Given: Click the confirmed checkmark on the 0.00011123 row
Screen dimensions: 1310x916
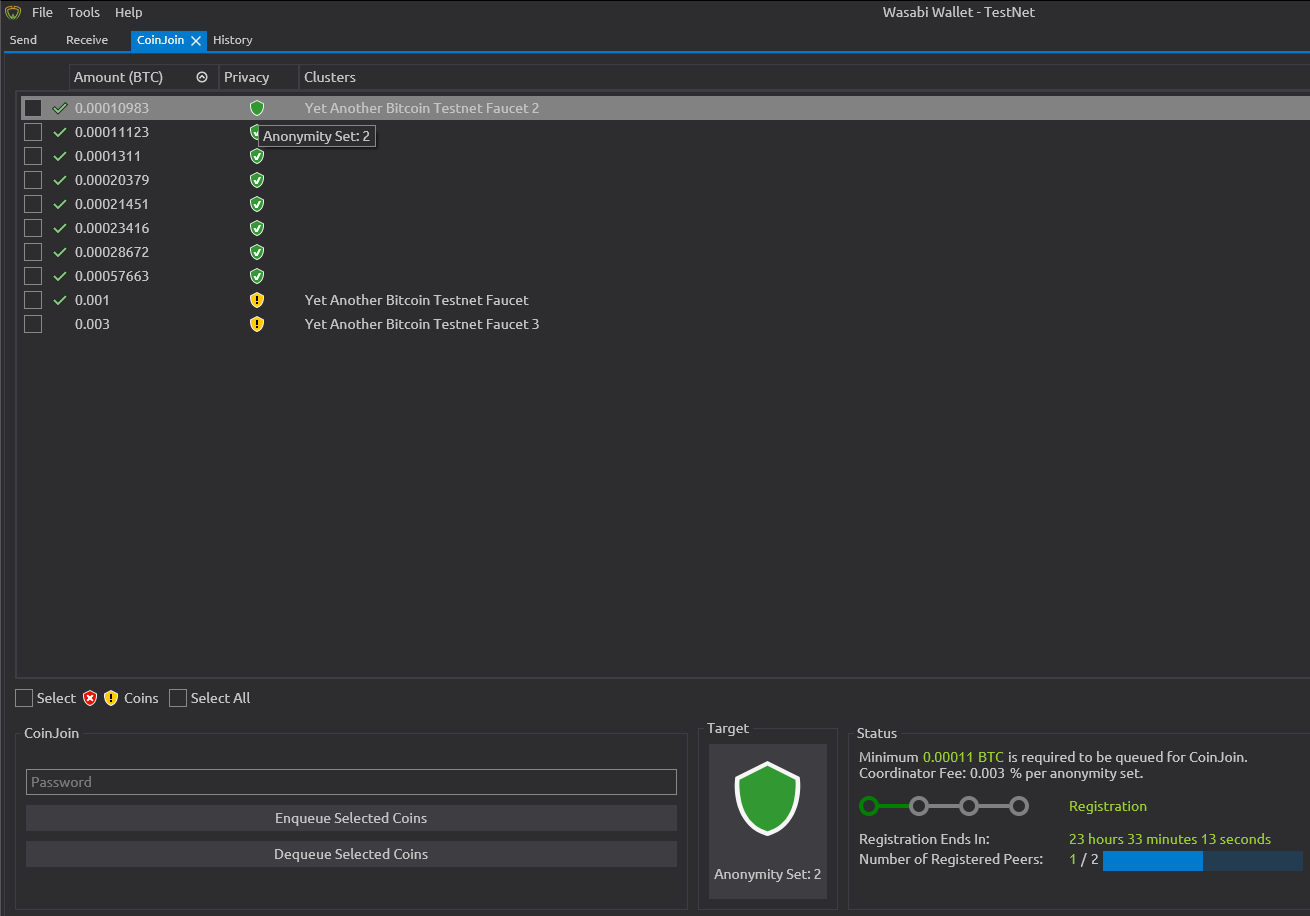Looking at the screenshot, I should click(60, 132).
